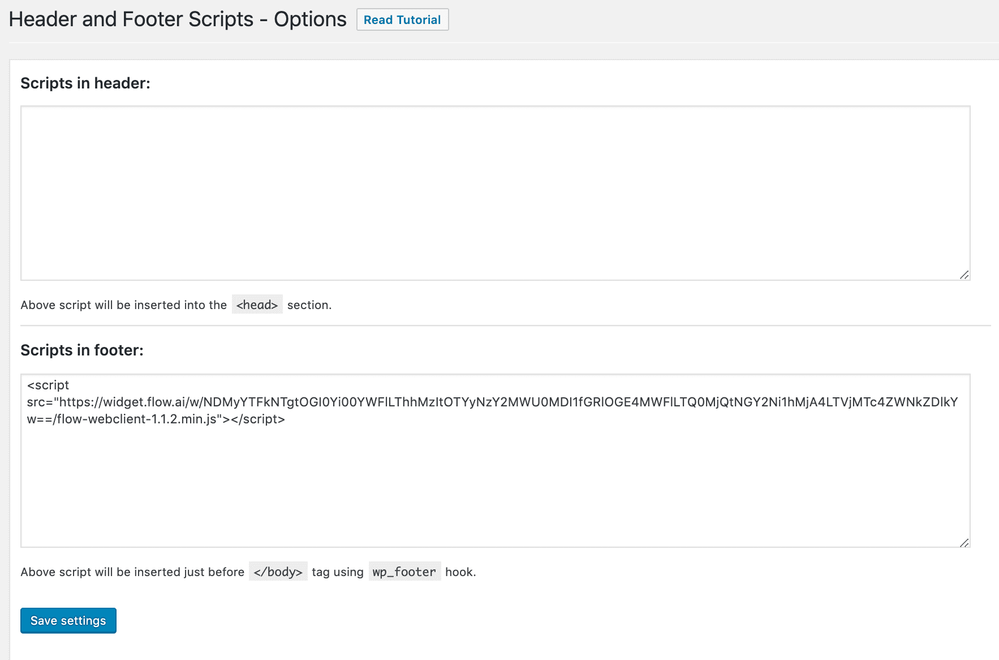Click the page title 'Header and Footer Scripts - Options'

coord(178,19)
